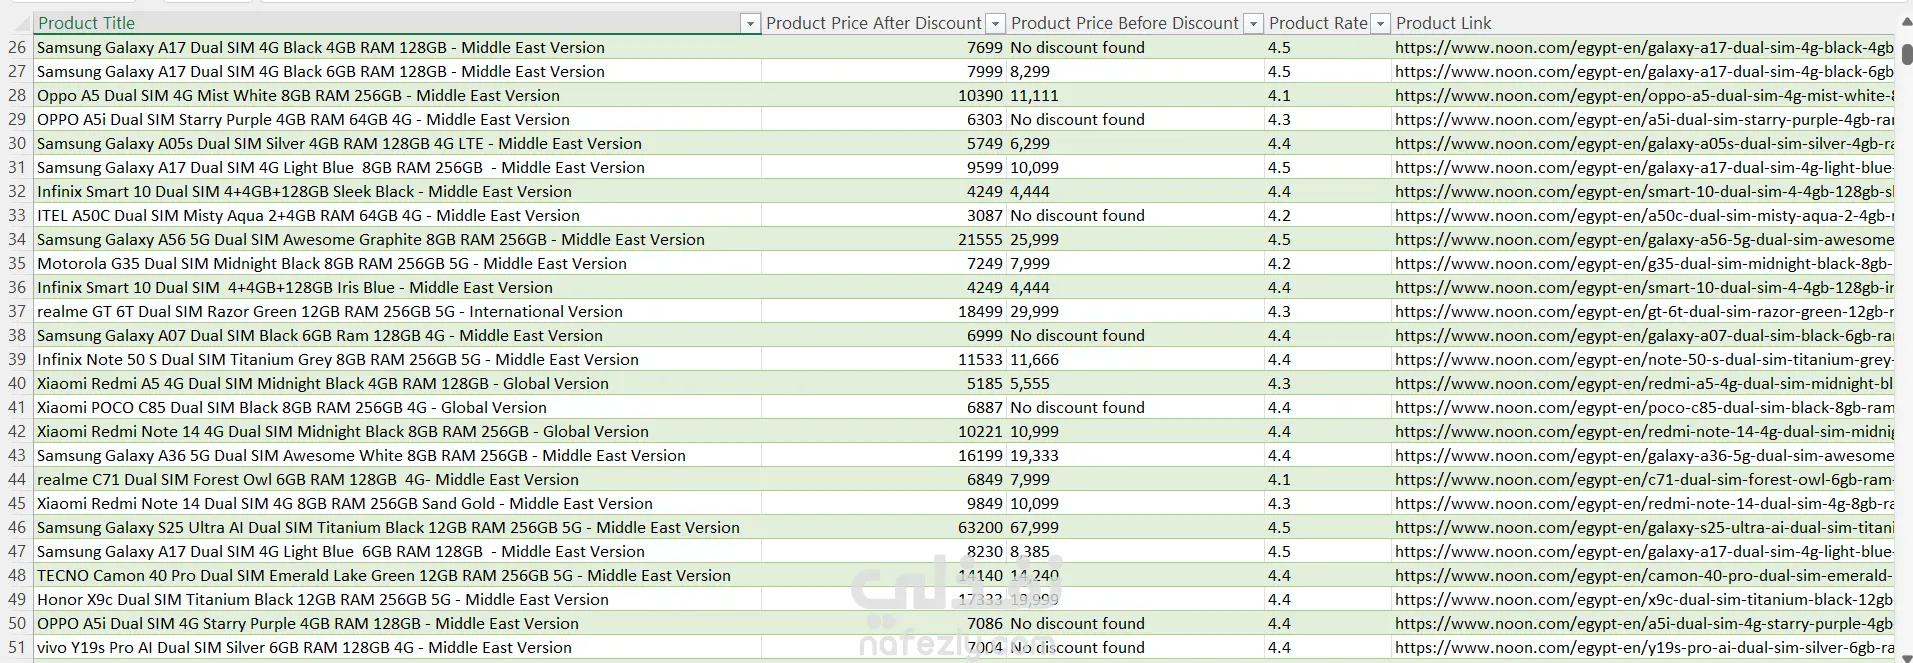This screenshot has width=1913, height=663.
Task: Select row header 46
Action: point(17,527)
